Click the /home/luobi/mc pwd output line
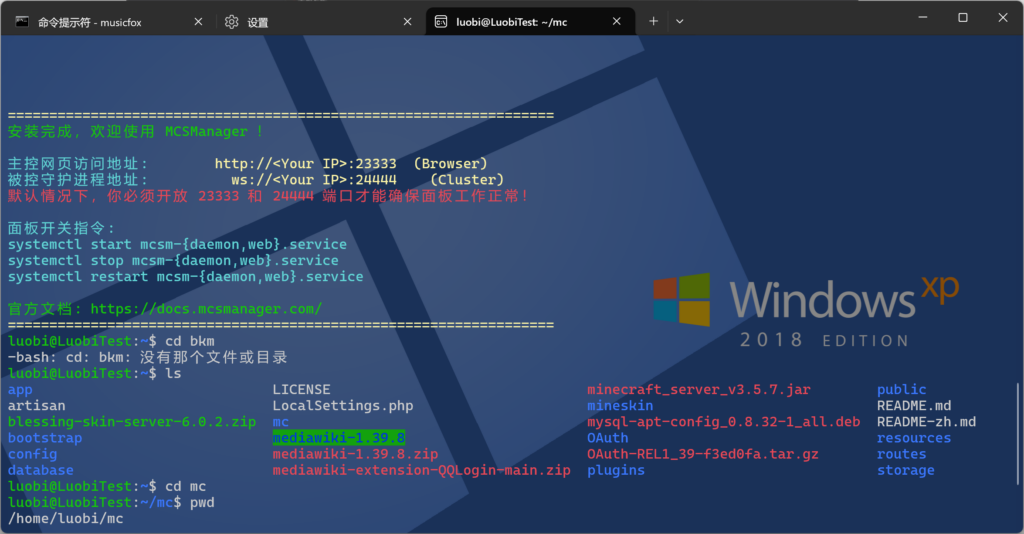Image resolution: width=1024 pixels, height=534 pixels. pos(65,518)
